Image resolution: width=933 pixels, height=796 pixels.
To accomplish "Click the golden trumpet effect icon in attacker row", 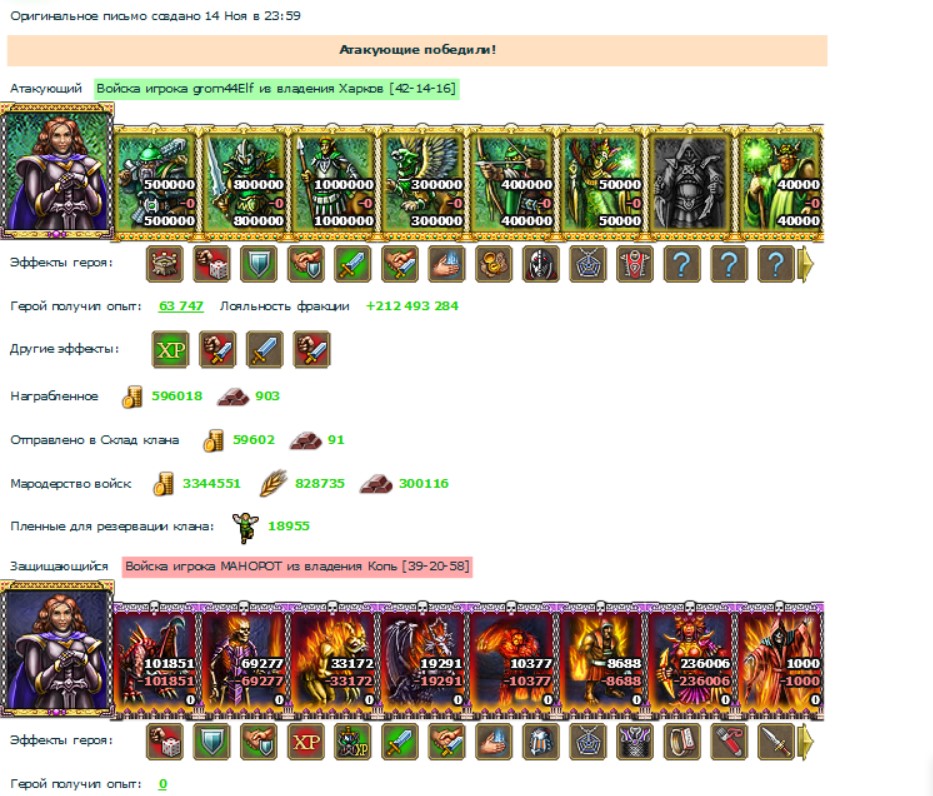I will click(494, 264).
